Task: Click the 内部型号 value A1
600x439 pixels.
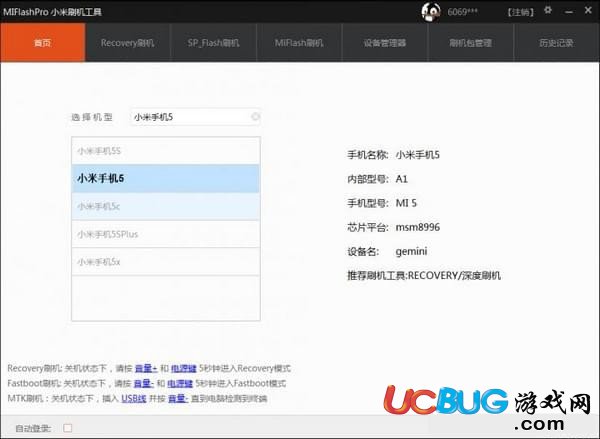Action: point(402,179)
